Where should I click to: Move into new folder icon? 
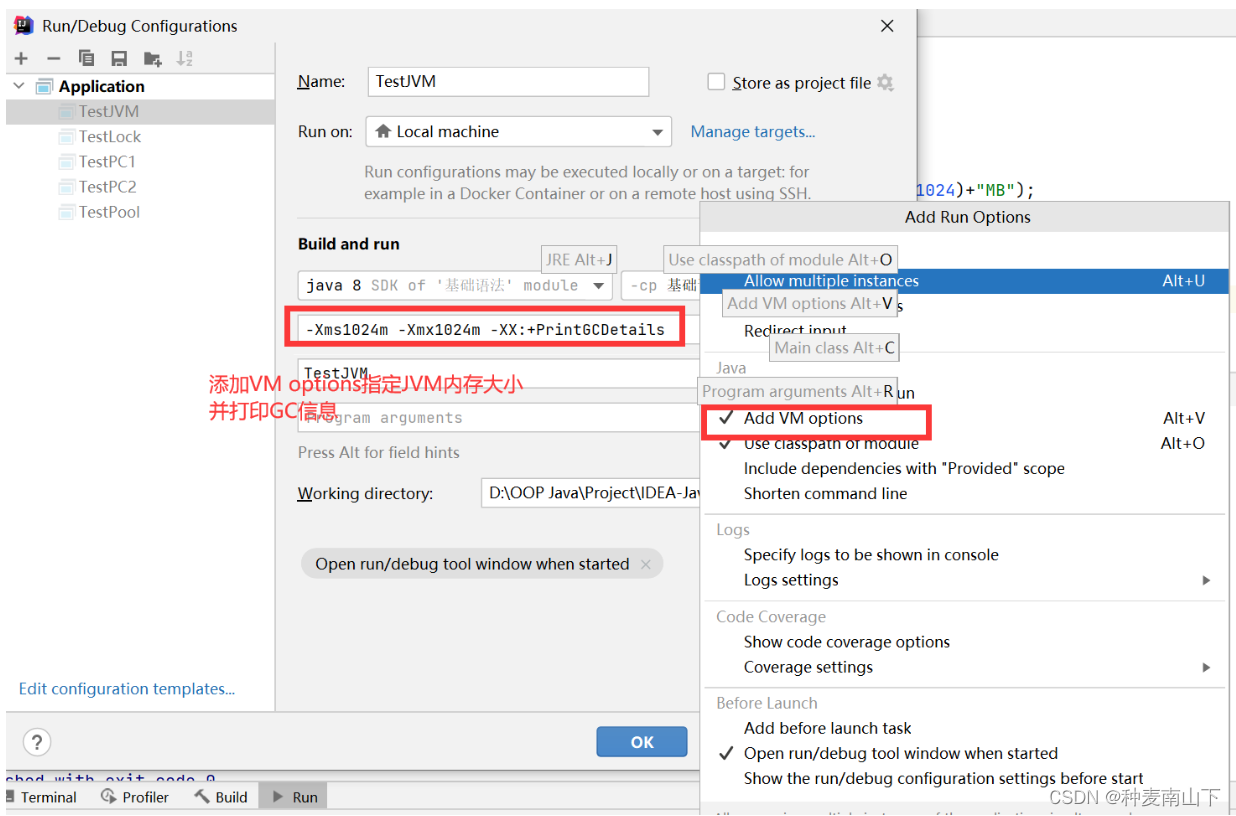[152, 58]
